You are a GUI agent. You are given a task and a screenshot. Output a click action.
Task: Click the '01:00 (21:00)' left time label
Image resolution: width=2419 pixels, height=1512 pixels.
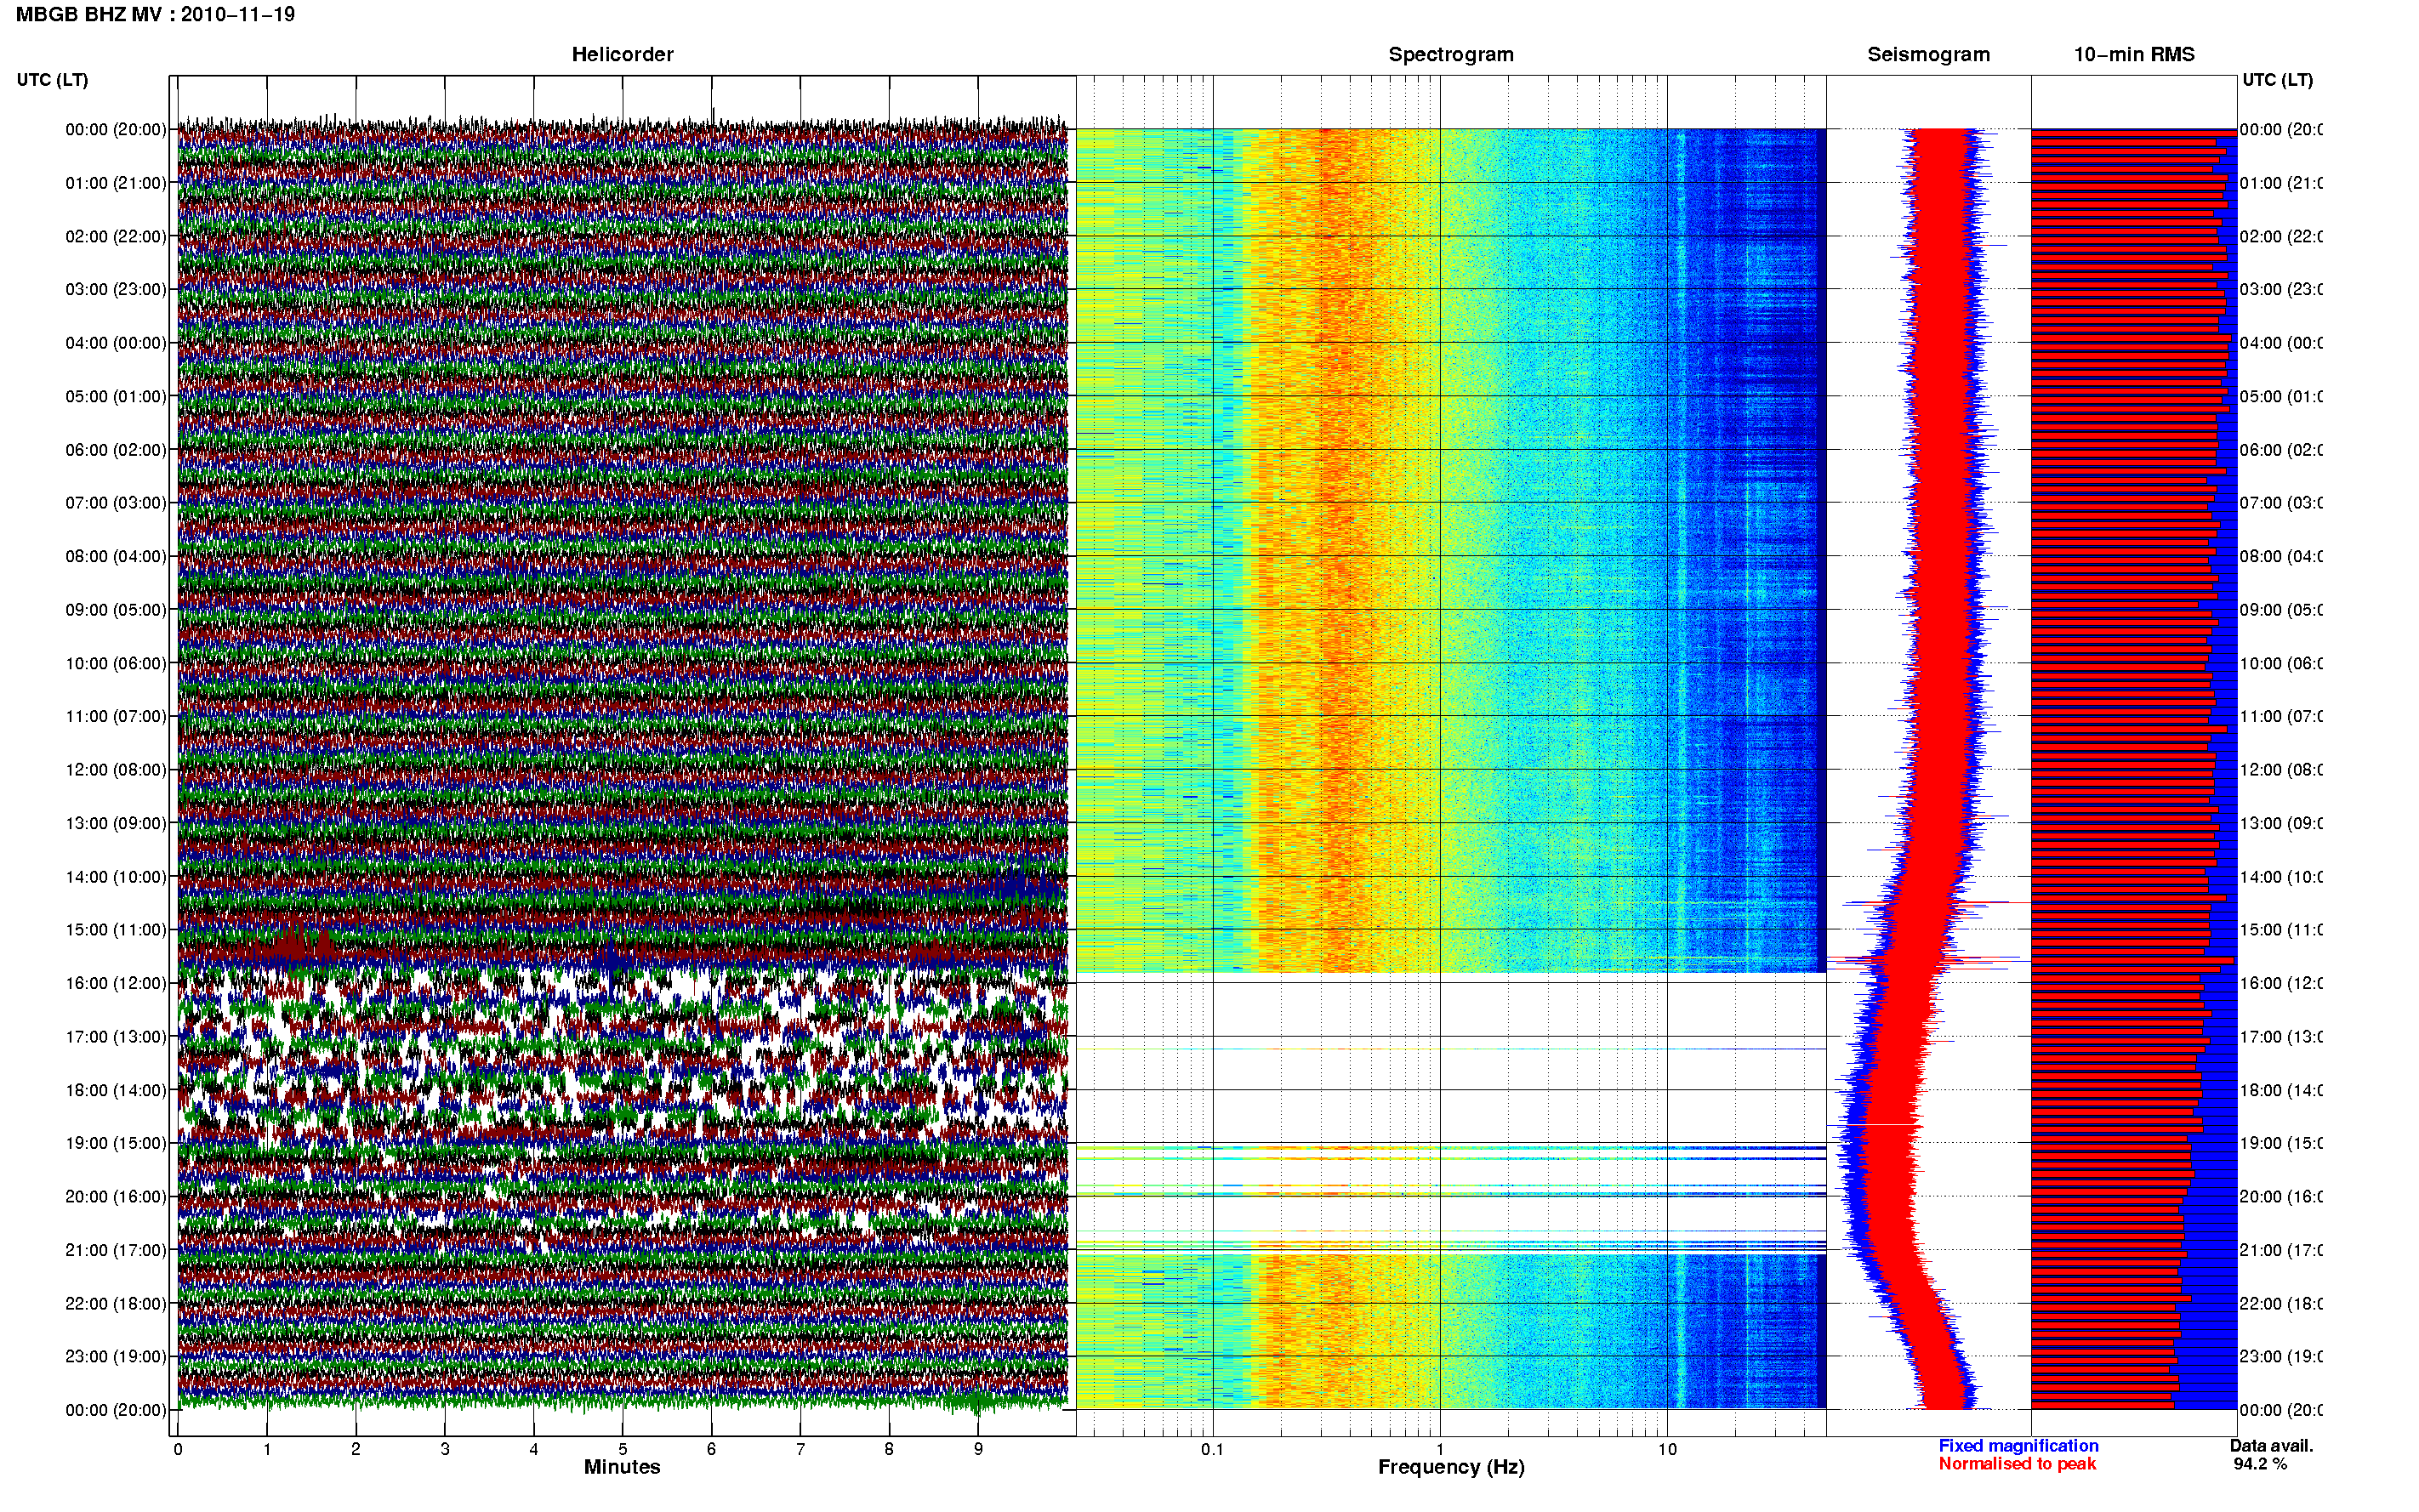coord(116,183)
